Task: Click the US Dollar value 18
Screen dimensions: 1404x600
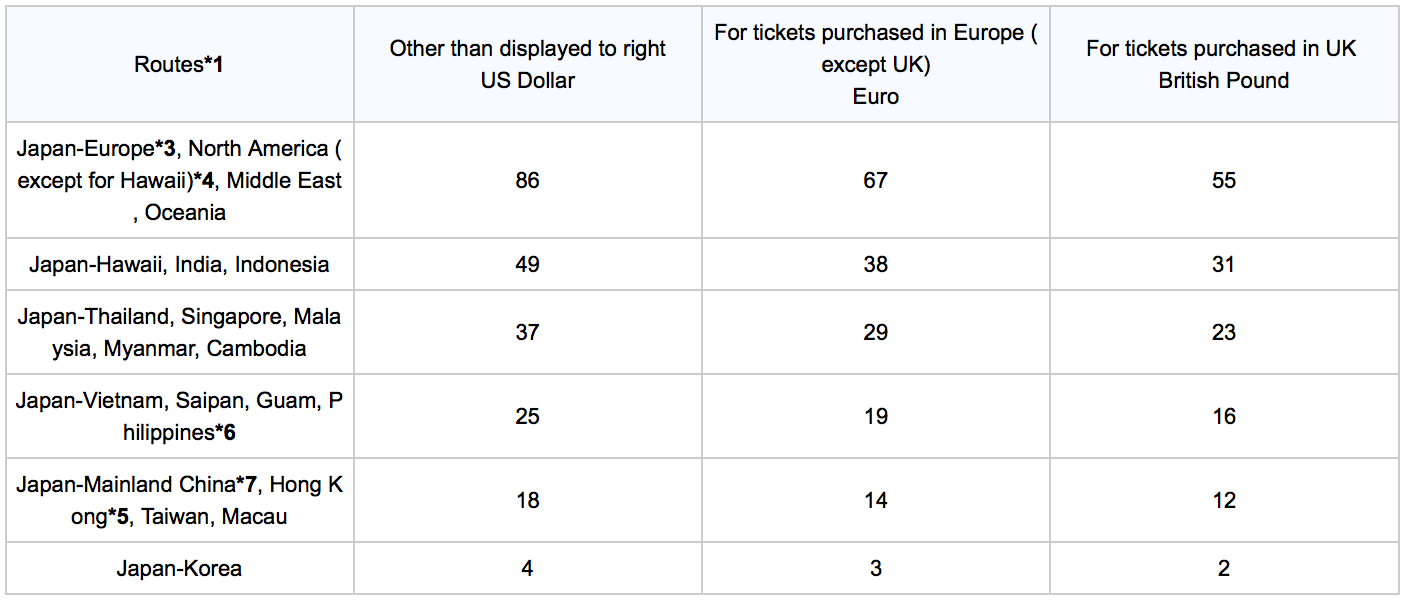Action: [x=527, y=501]
